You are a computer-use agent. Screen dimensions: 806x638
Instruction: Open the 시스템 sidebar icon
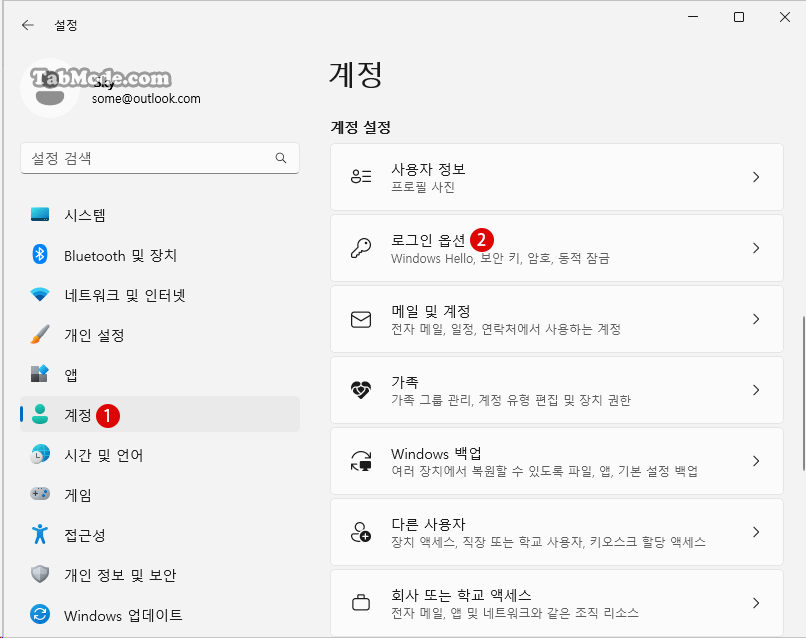(40, 214)
